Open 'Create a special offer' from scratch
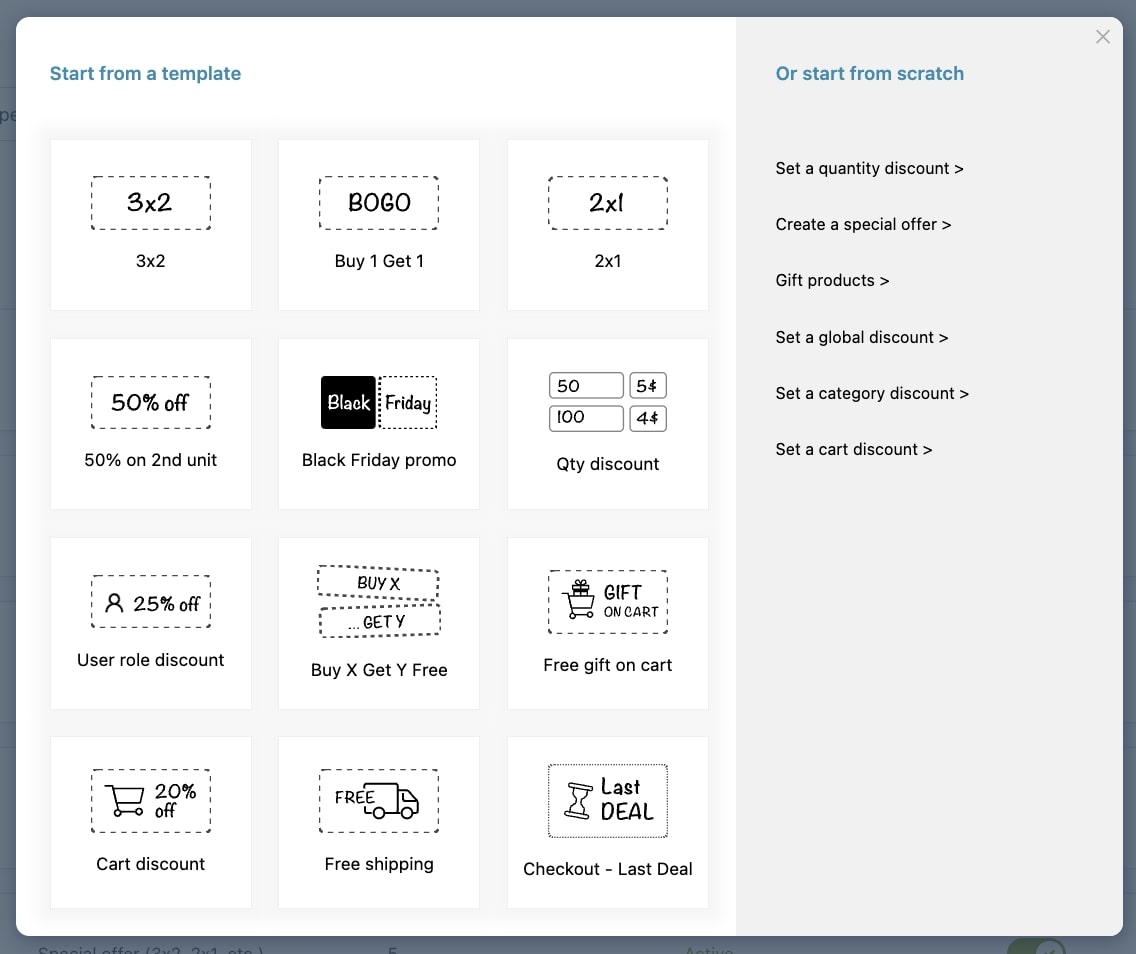This screenshot has width=1136, height=954. (x=863, y=224)
